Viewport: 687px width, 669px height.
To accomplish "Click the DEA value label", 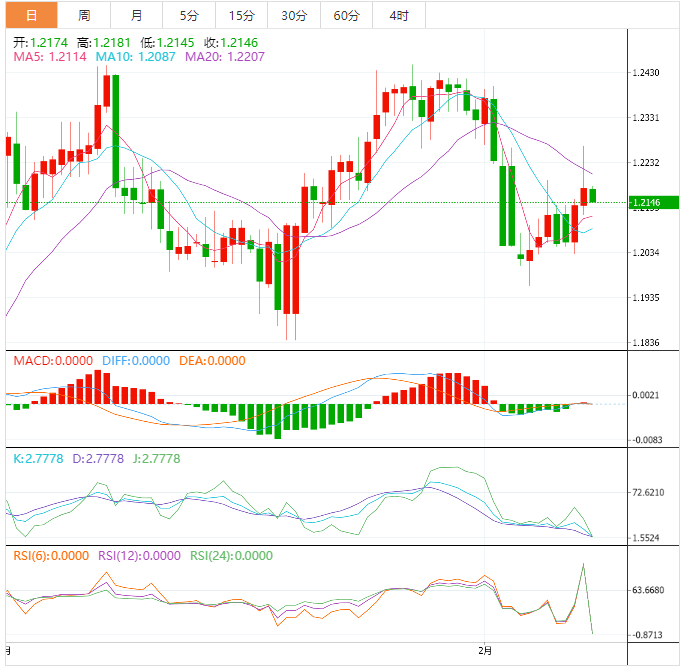I will (x=211, y=361).
